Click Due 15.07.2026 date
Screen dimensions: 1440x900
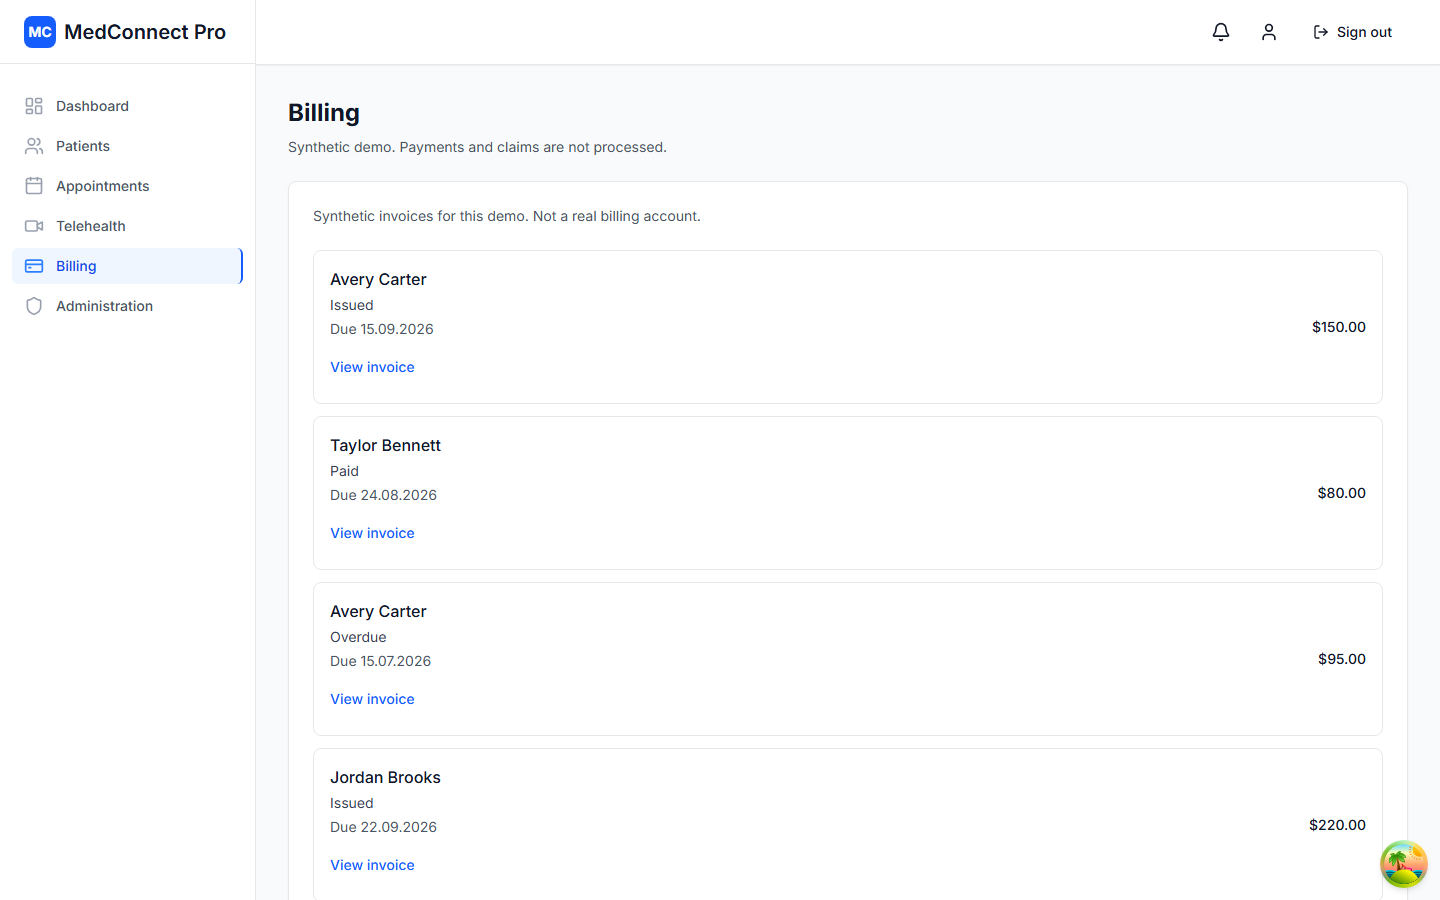(380, 661)
